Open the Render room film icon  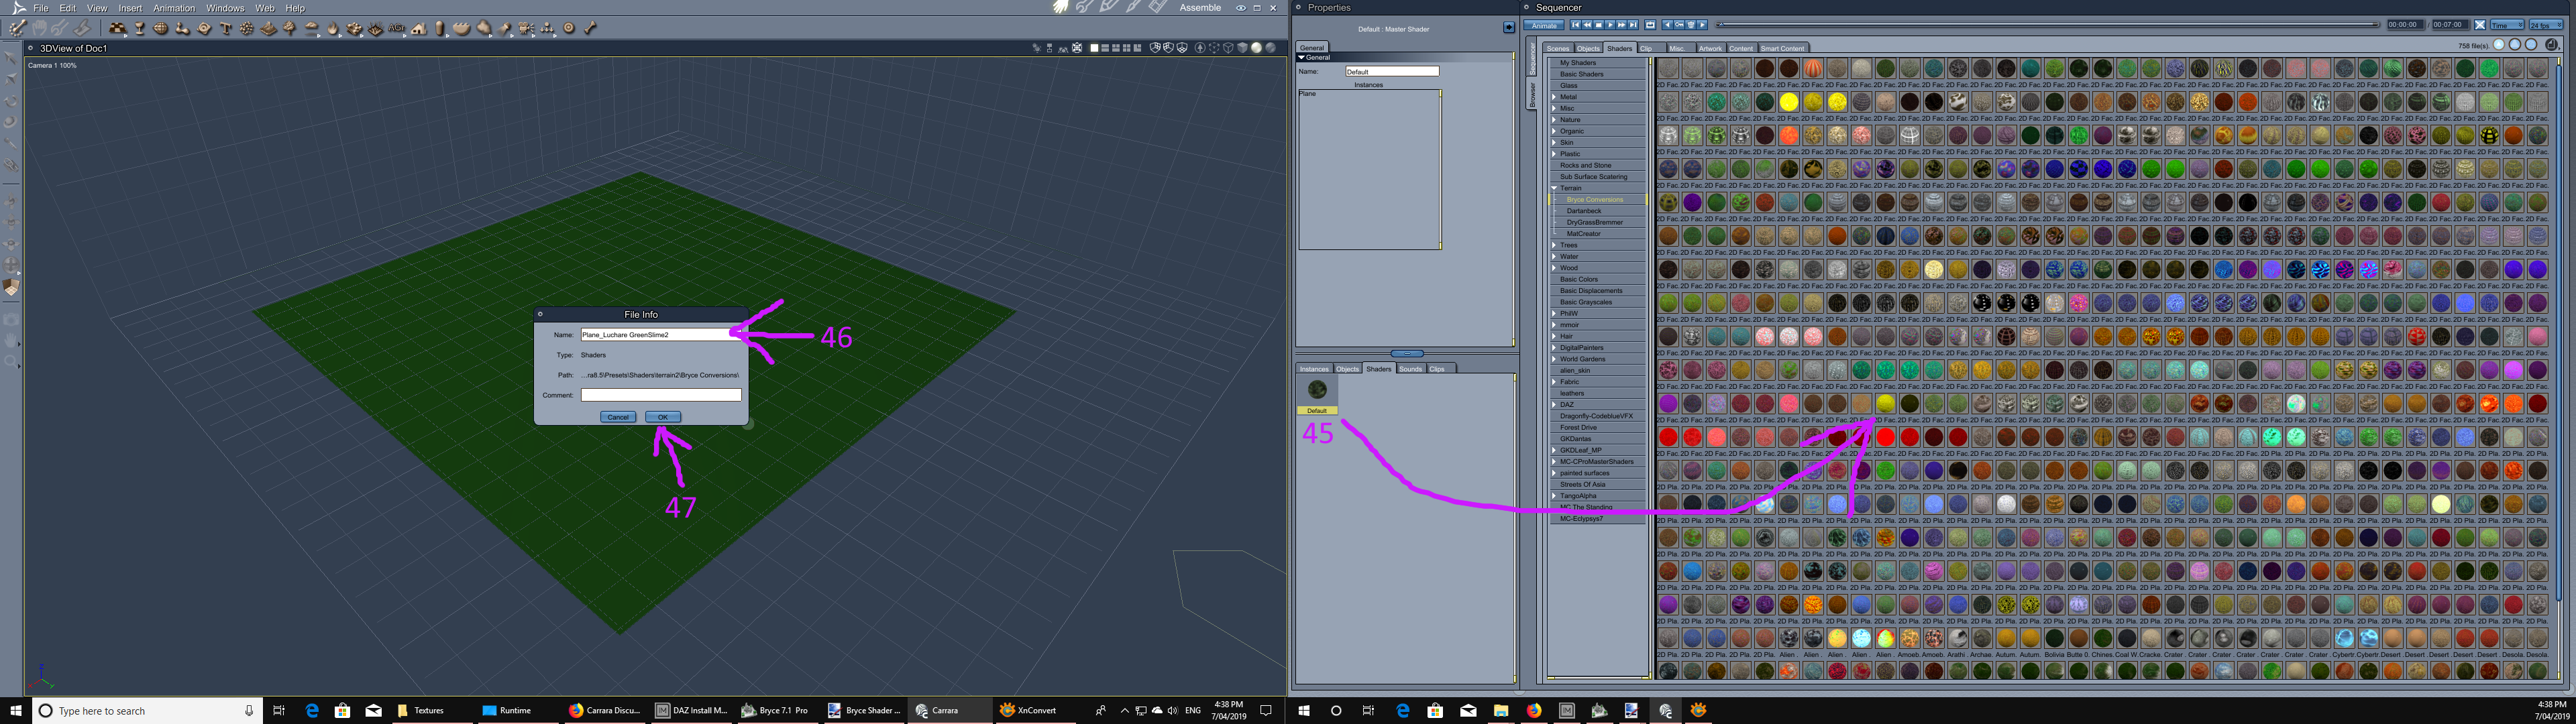(x=1157, y=7)
